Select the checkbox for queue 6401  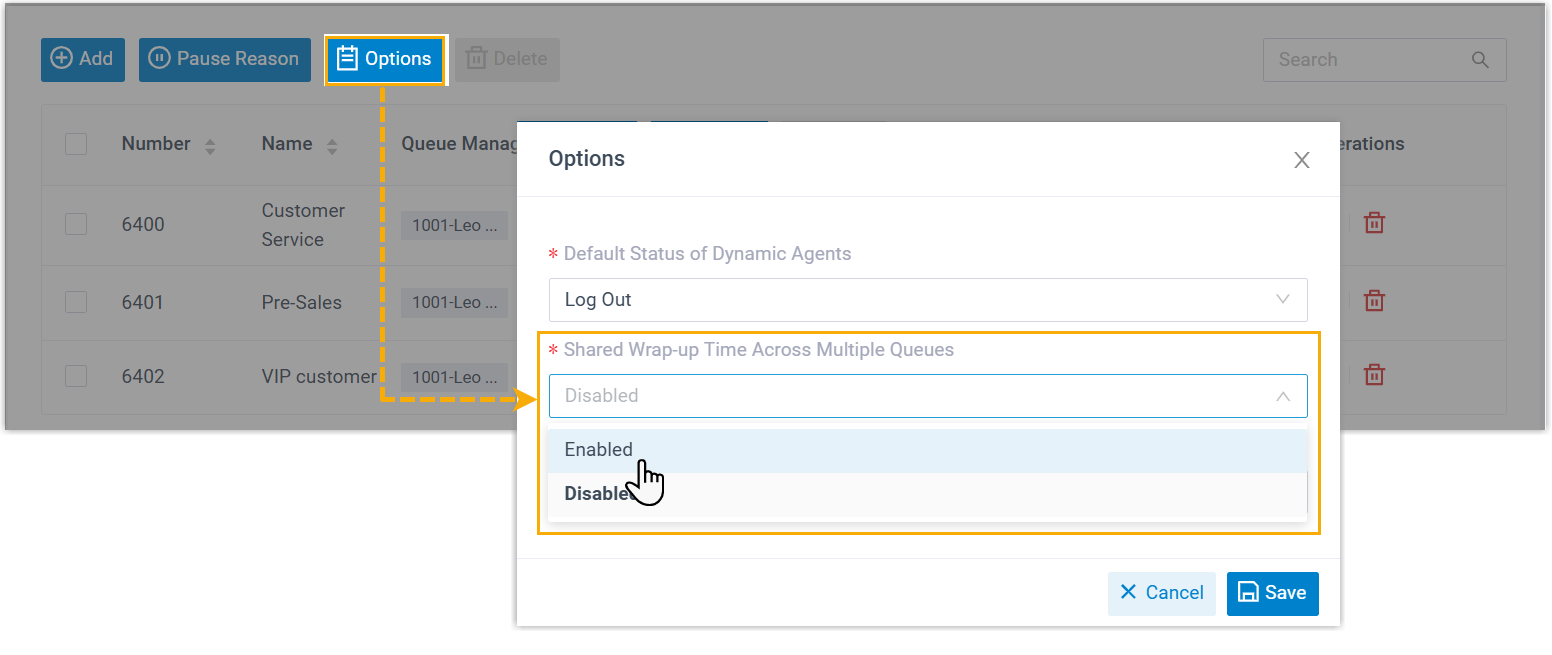point(76,302)
